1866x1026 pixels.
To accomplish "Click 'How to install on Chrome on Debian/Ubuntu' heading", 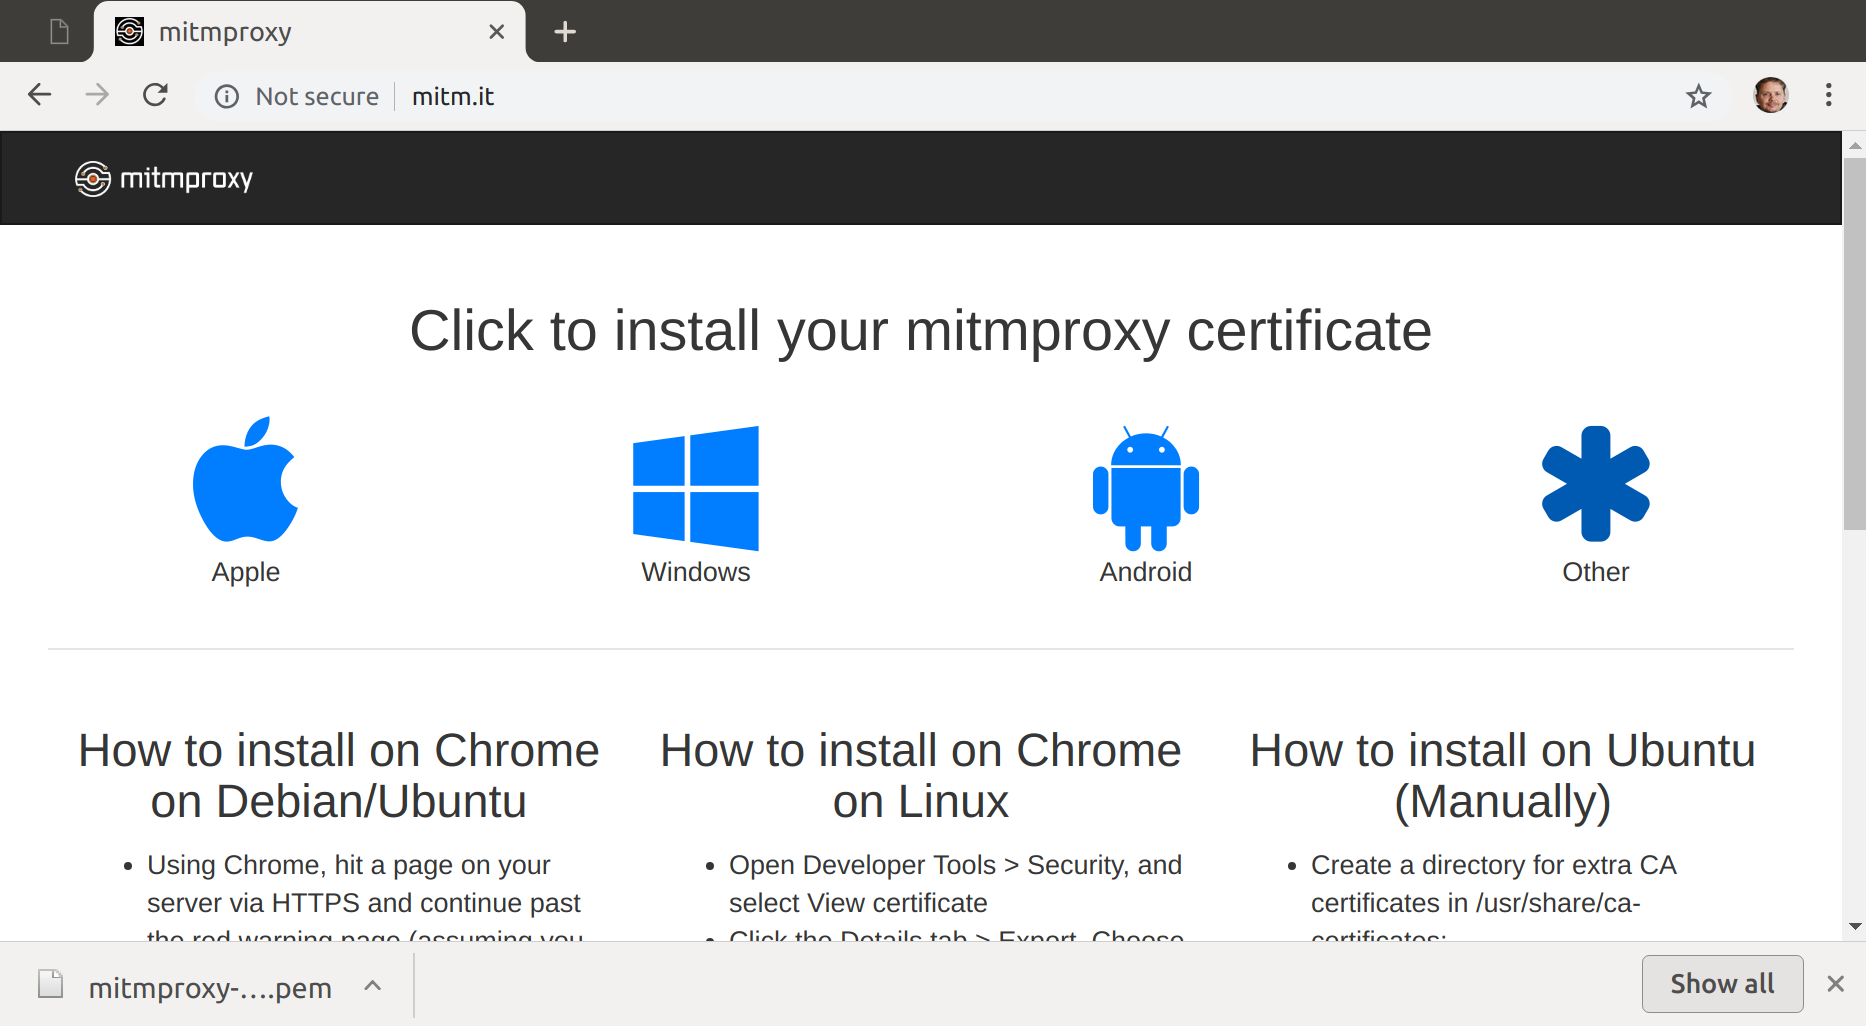I will (339, 776).
